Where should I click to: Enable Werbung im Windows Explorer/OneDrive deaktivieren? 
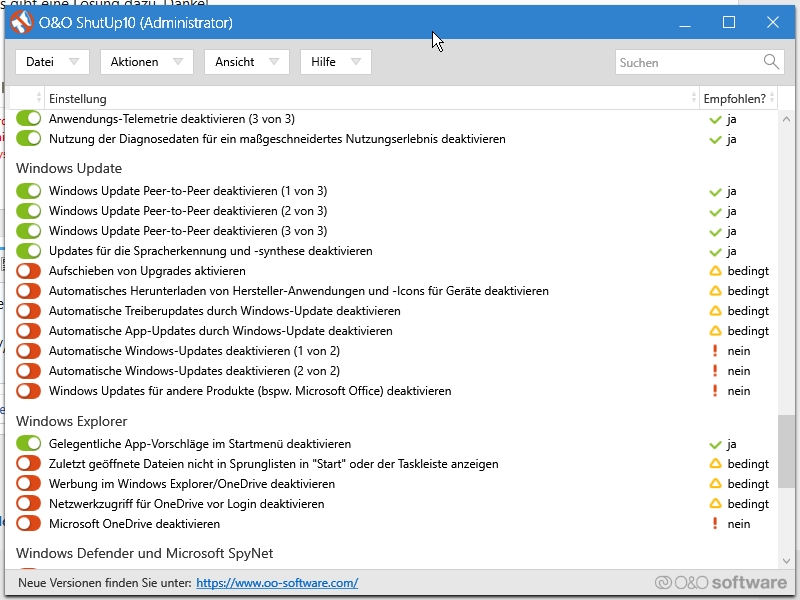click(x=28, y=484)
